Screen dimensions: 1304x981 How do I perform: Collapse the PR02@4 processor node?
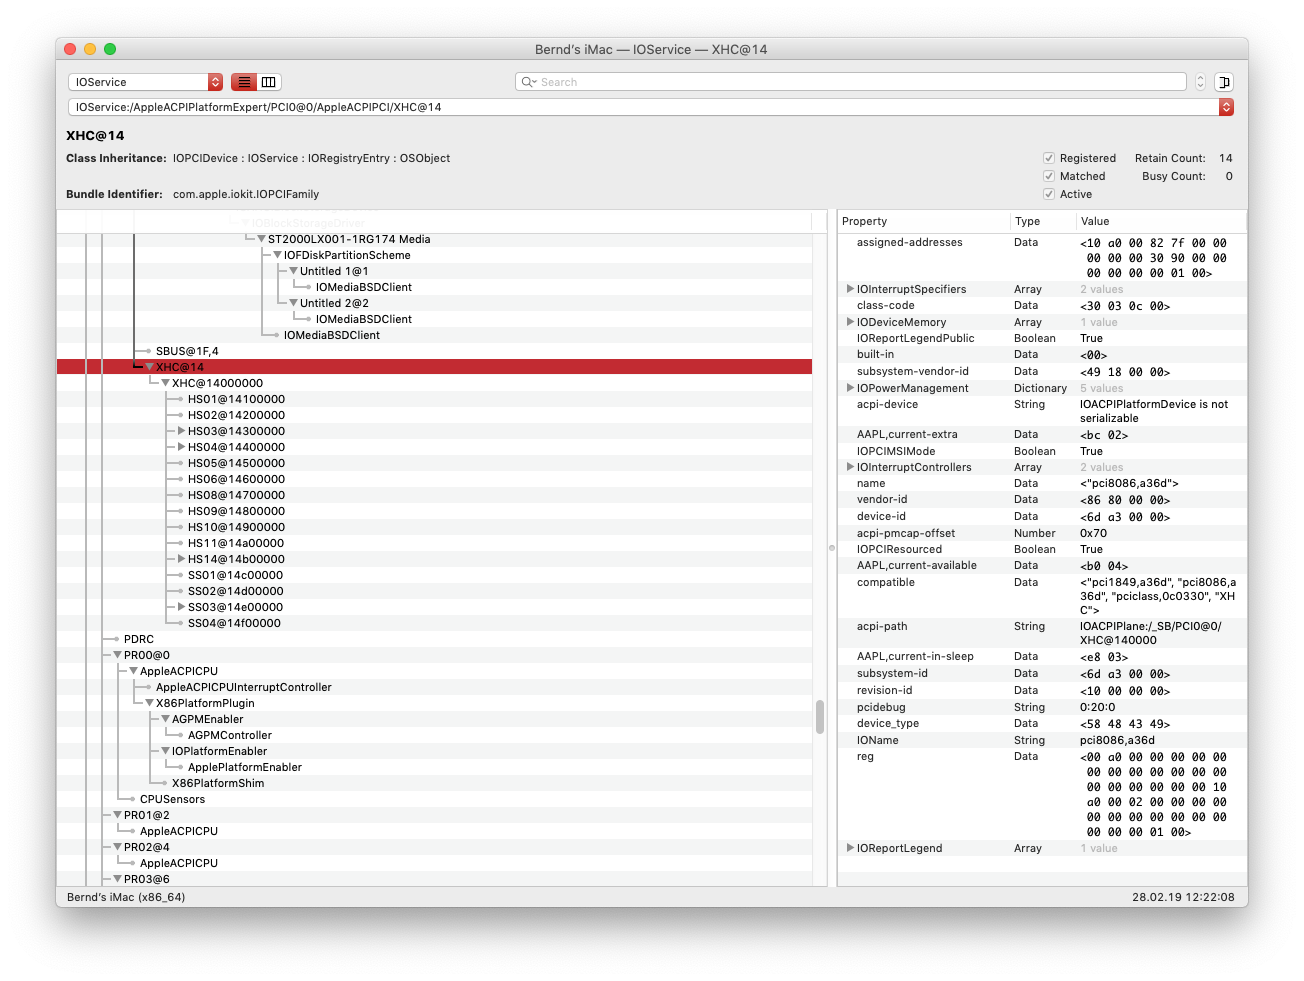tap(117, 847)
